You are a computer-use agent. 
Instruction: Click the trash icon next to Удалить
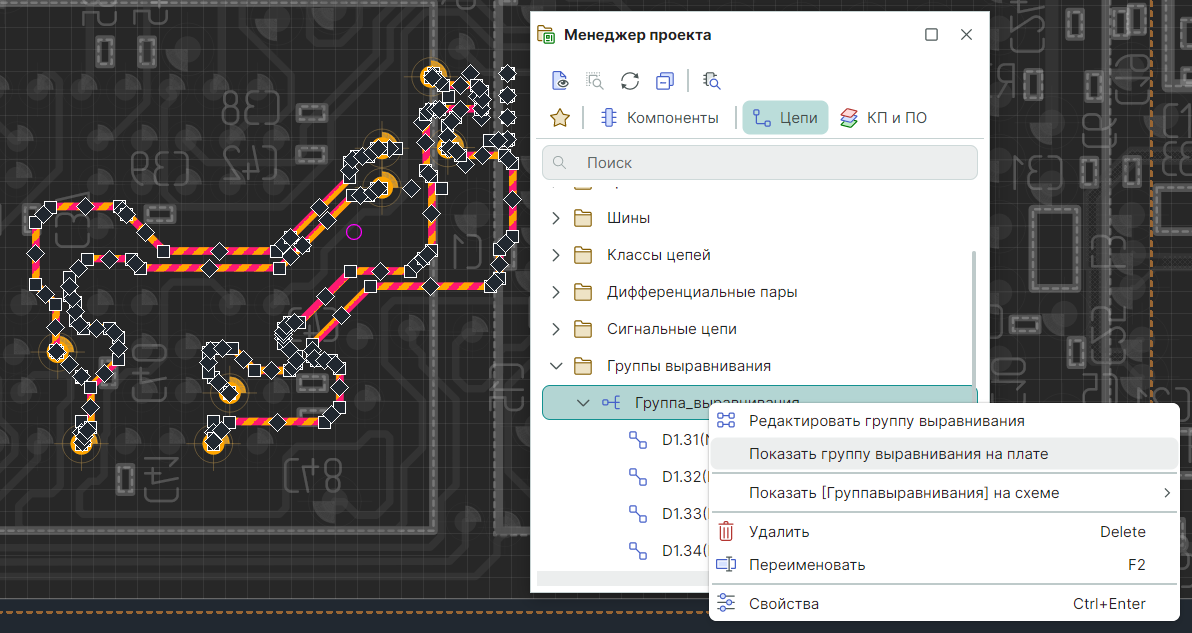(x=727, y=532)
